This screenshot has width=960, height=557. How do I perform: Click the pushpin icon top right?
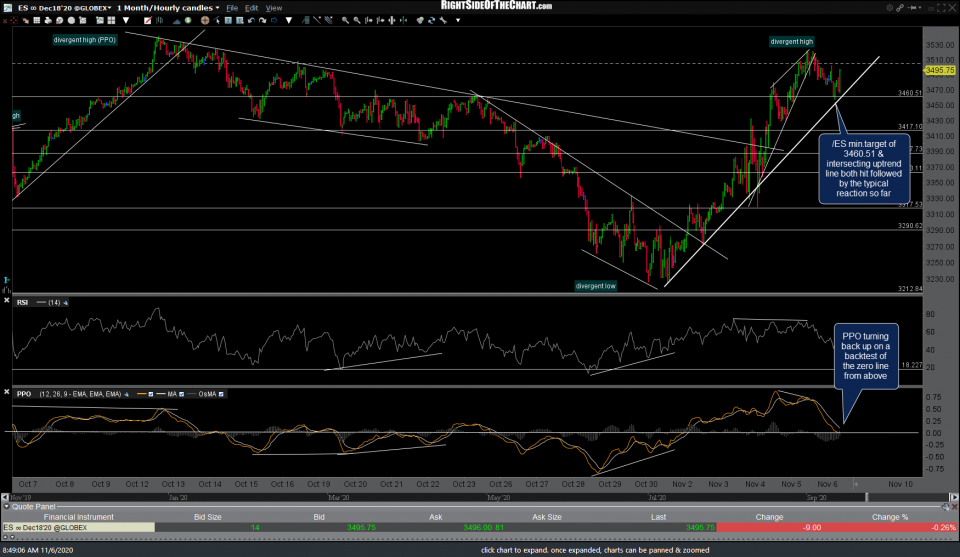(912, 7)
